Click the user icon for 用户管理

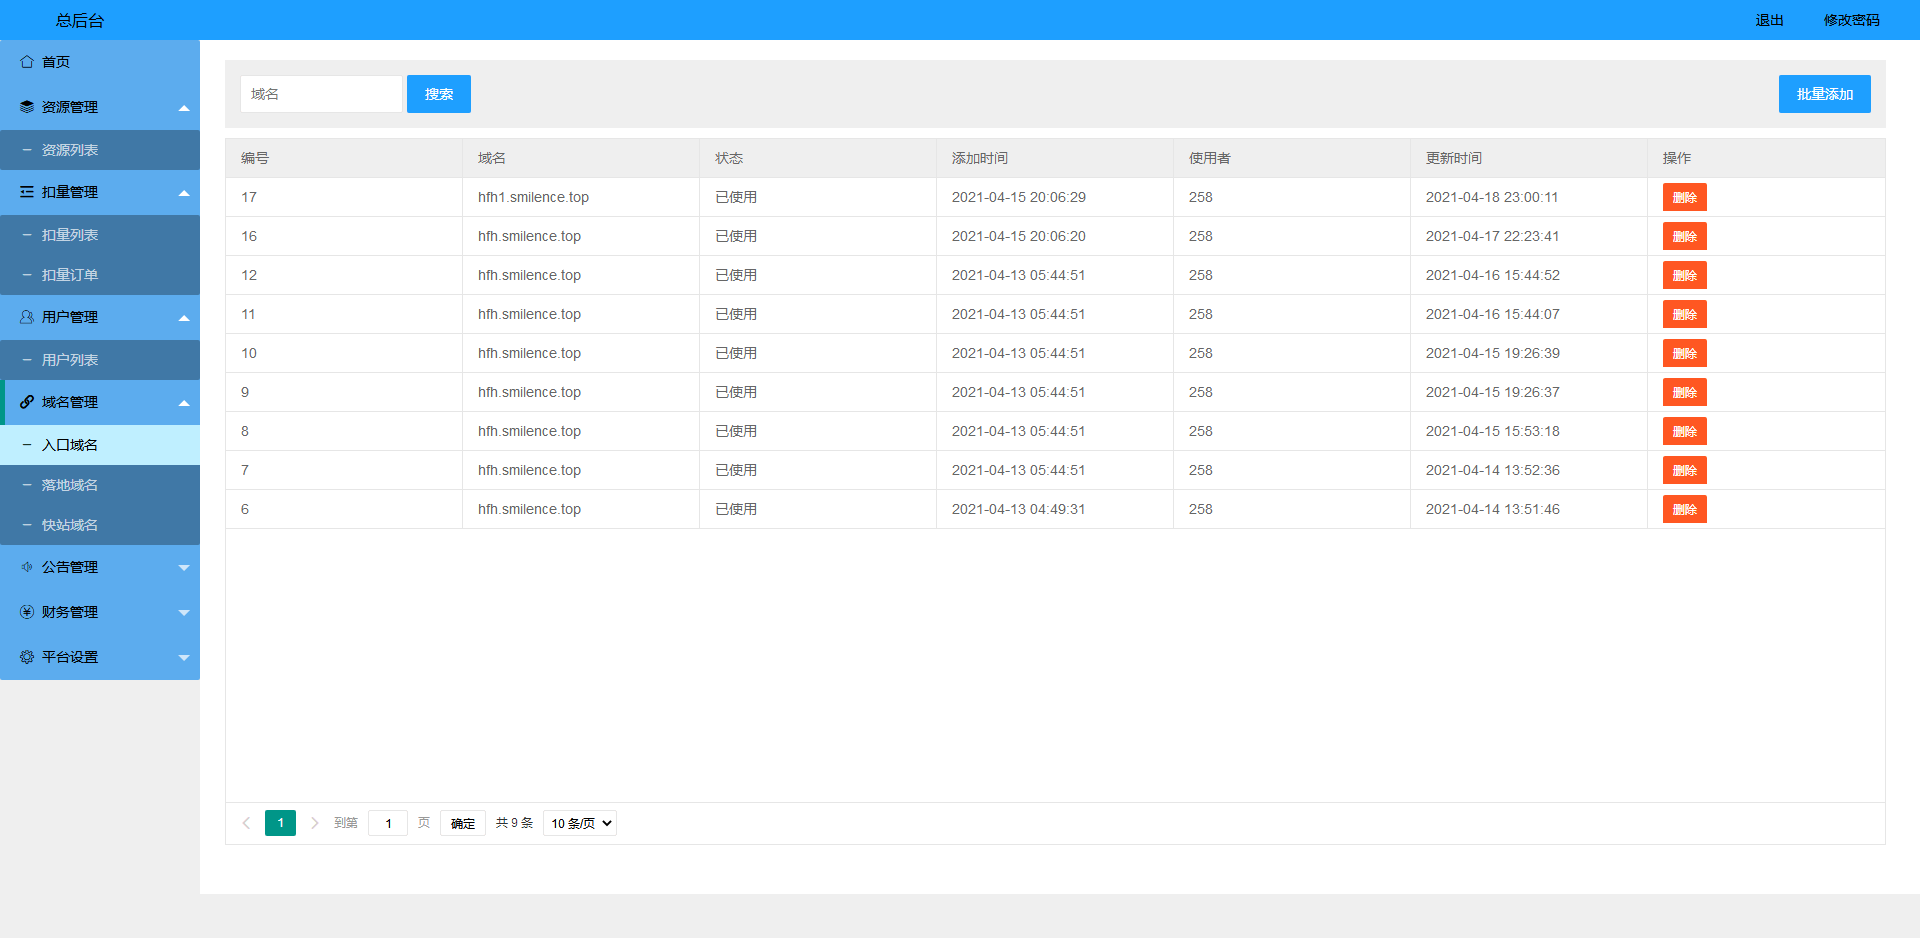point(27,317)
